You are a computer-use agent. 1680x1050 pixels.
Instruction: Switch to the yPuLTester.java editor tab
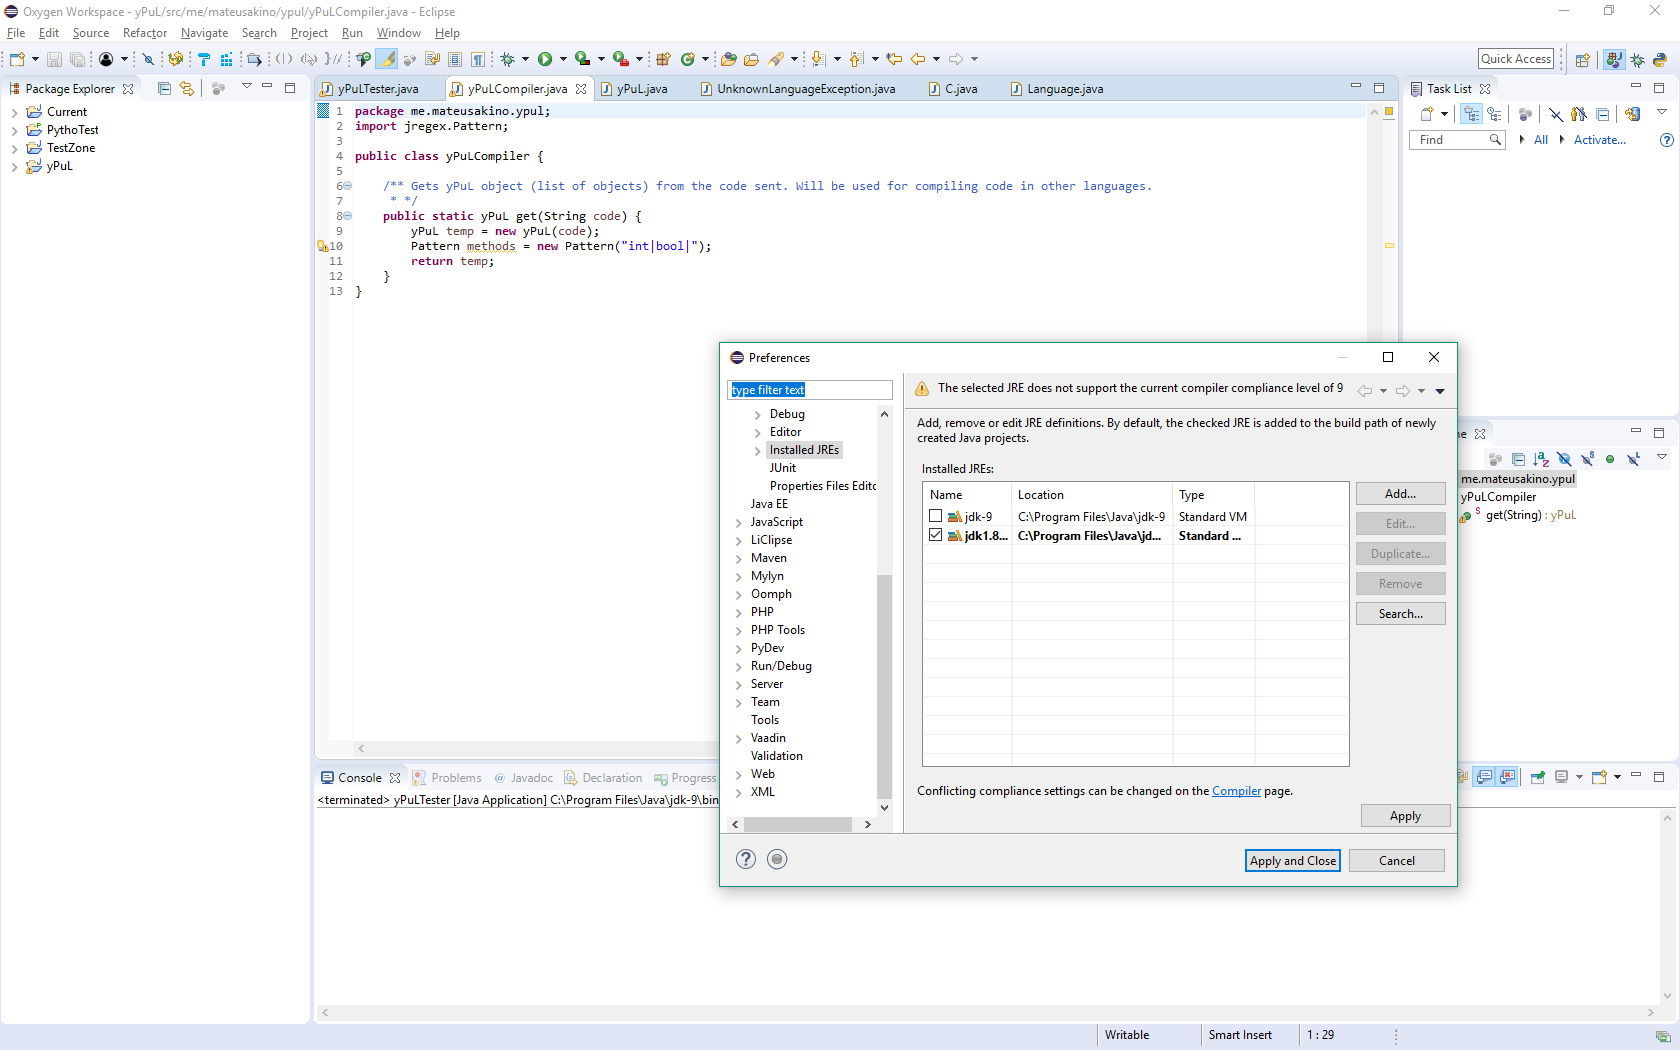coord(377,89)
